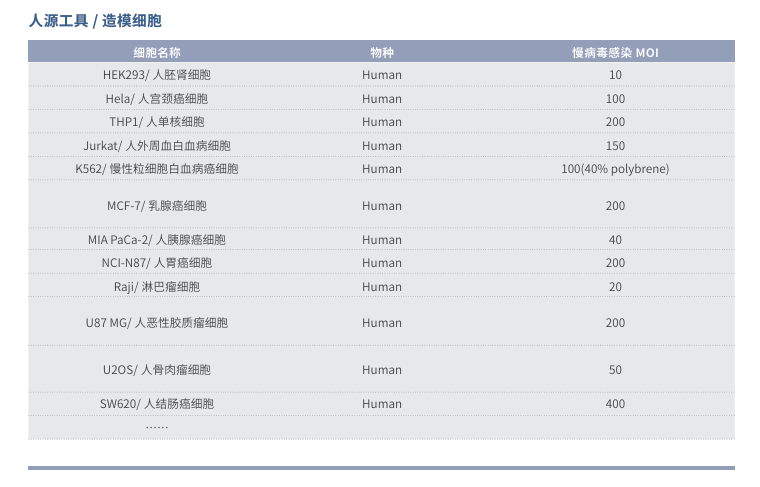This screenshot has height=487, width=760.
Task: Click the 人源工具 / 造模细胞 section title
Action: pyautogui.click(x=95, y=20)
